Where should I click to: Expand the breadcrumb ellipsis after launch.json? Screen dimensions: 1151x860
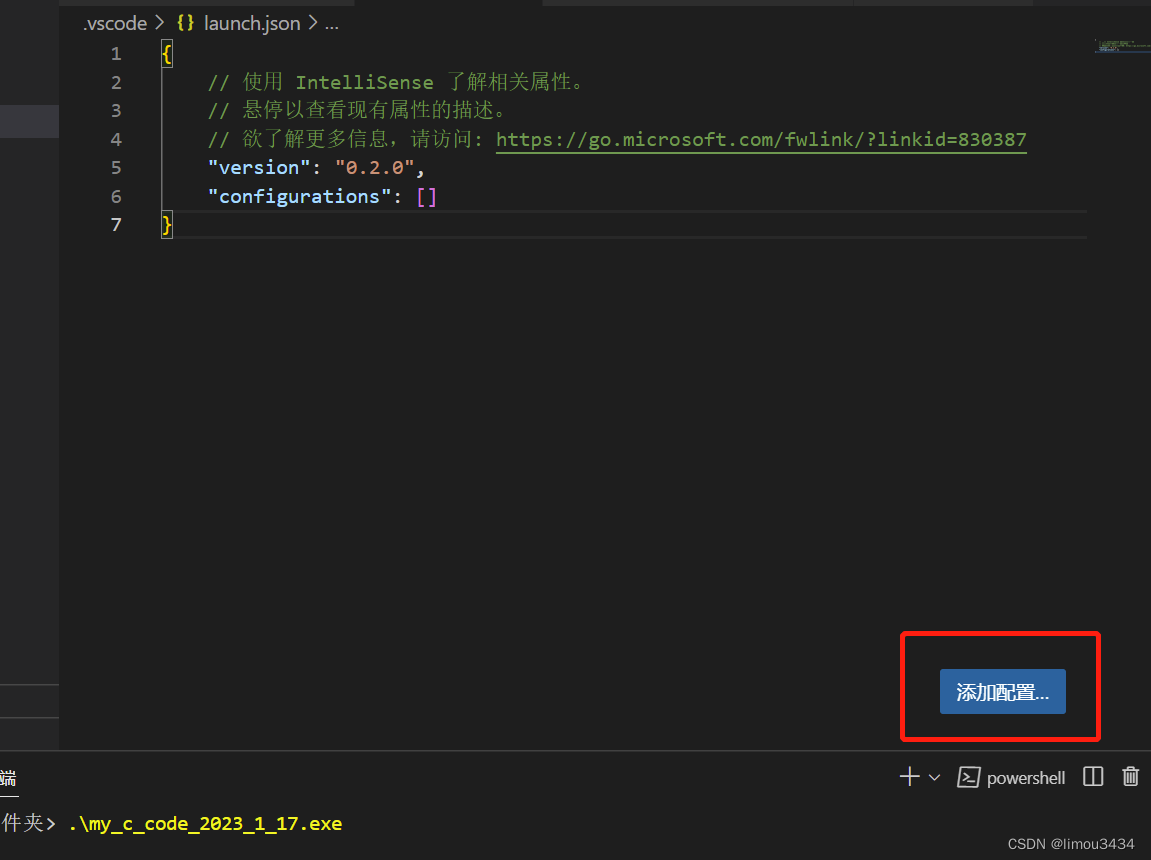pyautogui.click(x=331, y=23)
